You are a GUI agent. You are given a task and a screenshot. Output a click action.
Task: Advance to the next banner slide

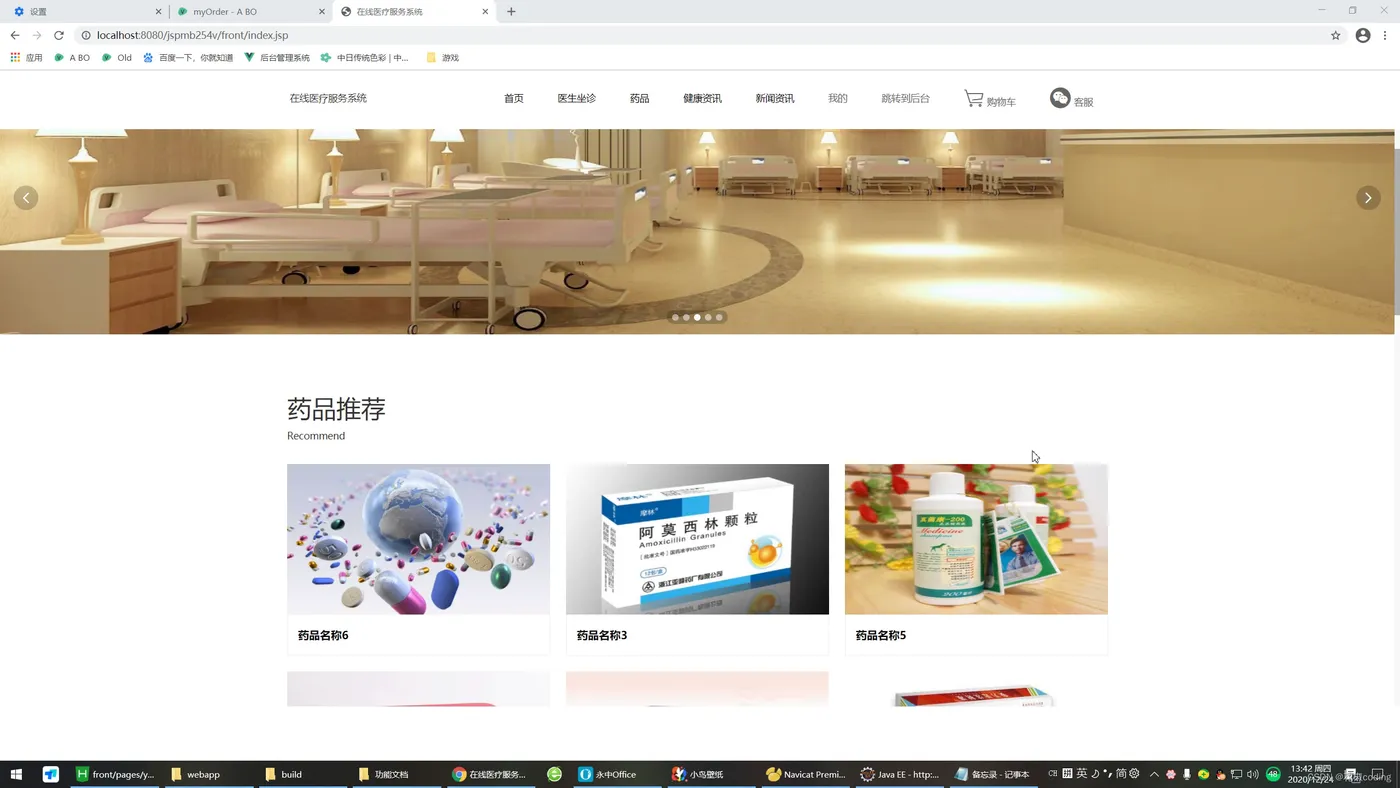[1368, 198]
